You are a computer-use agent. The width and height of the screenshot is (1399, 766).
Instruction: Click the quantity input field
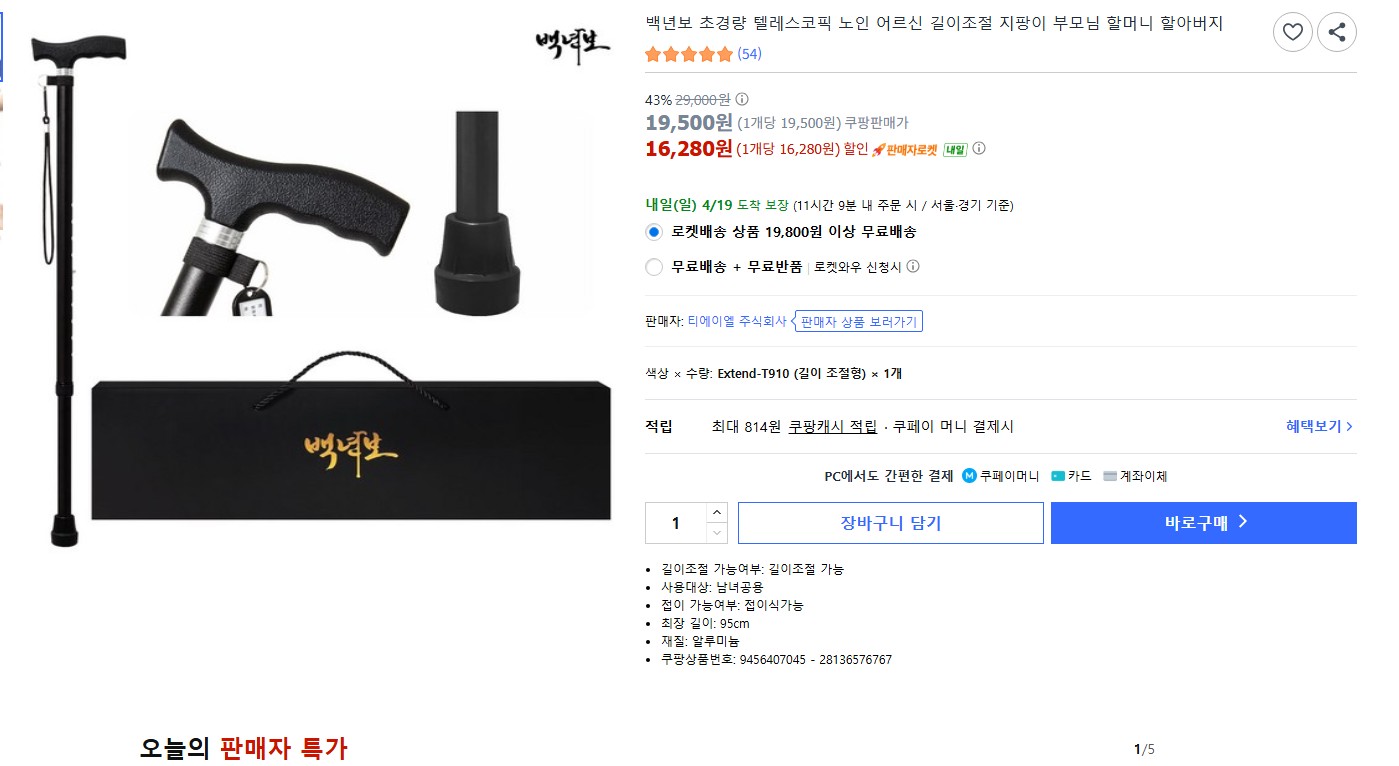(676, 523)
